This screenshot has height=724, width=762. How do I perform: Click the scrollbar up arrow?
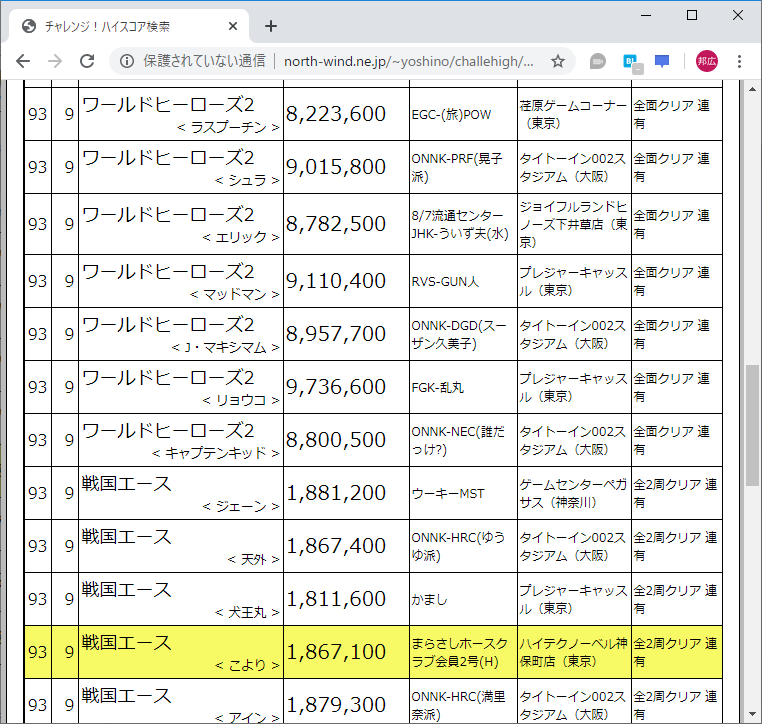pyautogui.click(x=752, y=89)
